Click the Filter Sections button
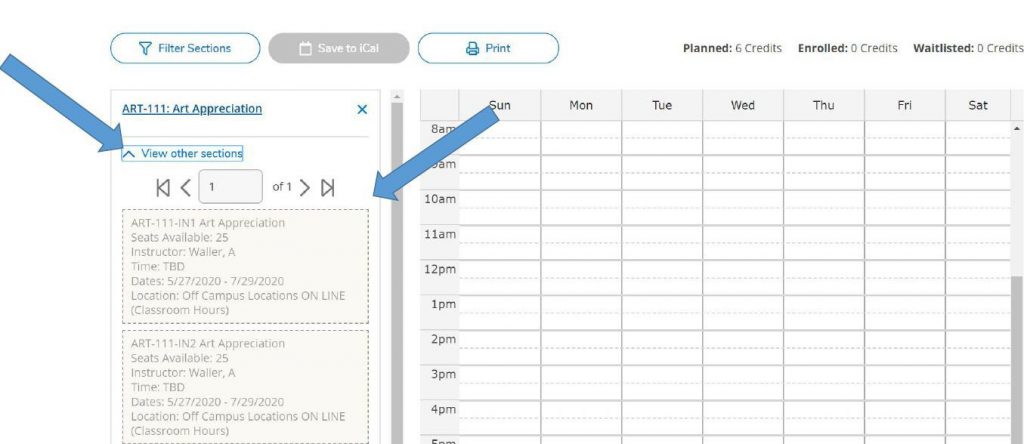 pos(185,48)
